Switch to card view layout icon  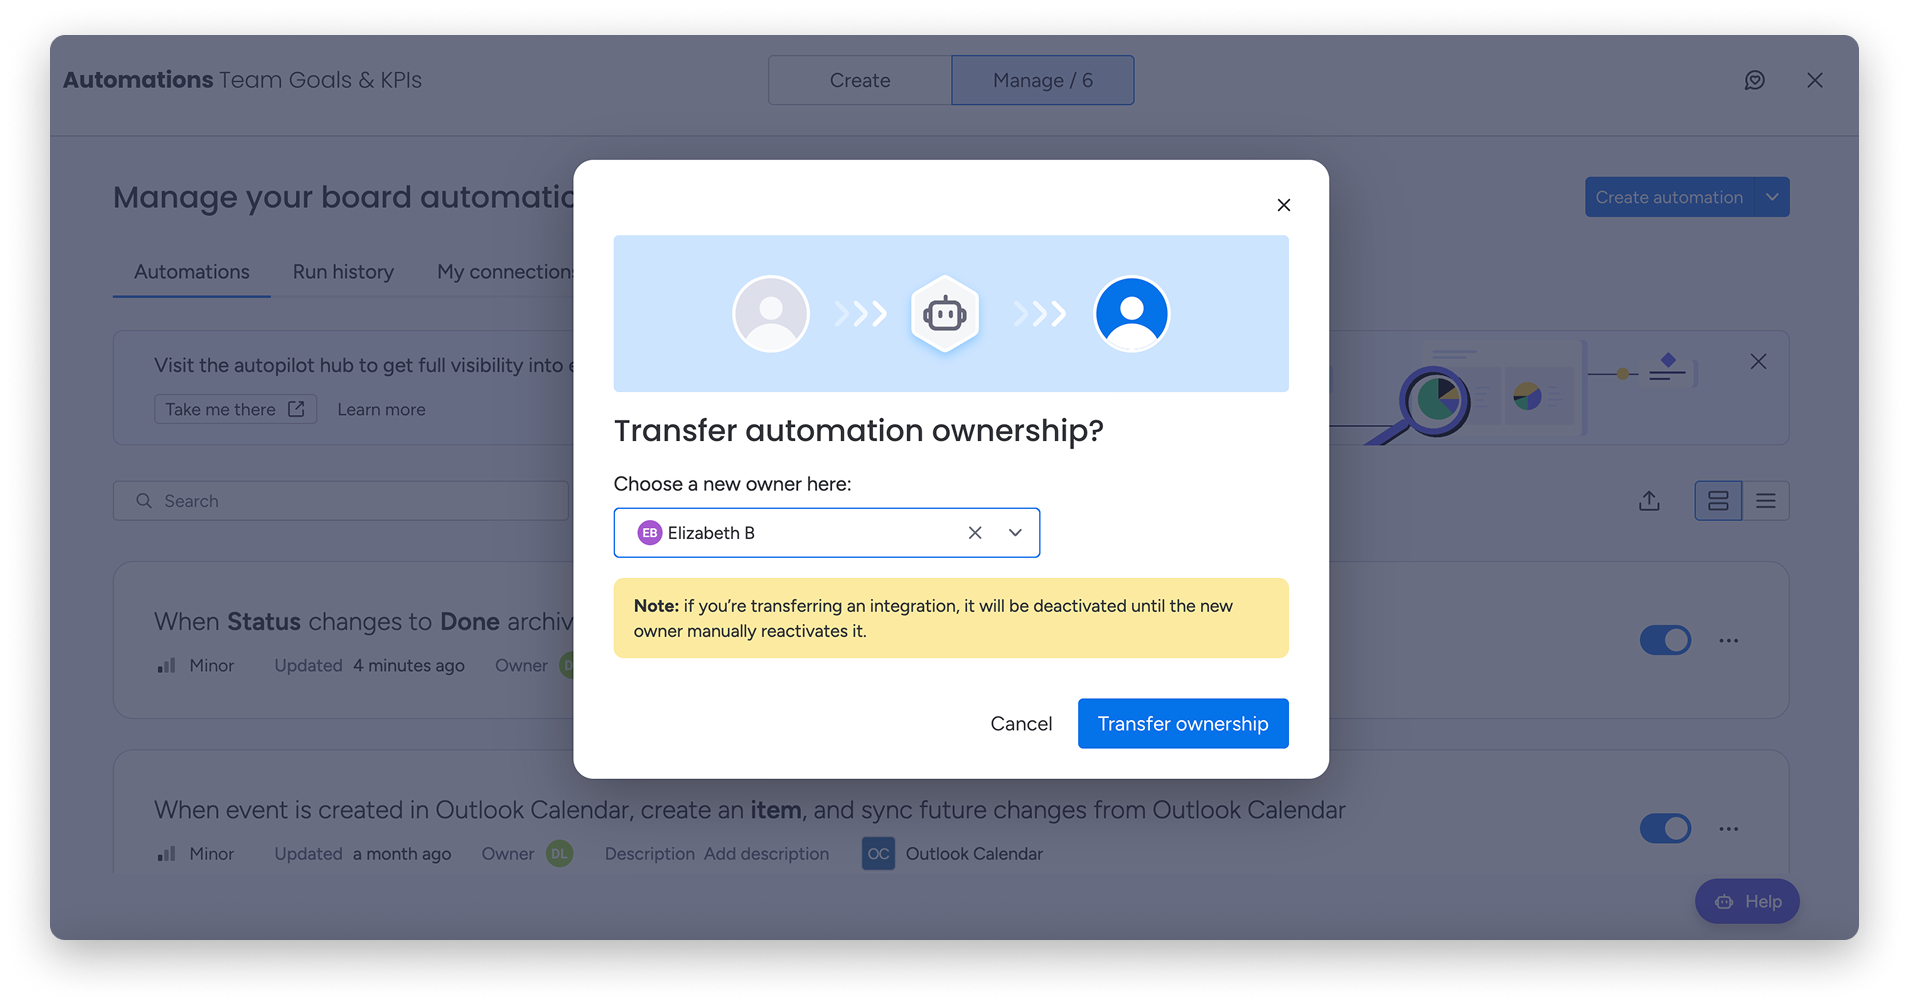(x=1718, y=501)
